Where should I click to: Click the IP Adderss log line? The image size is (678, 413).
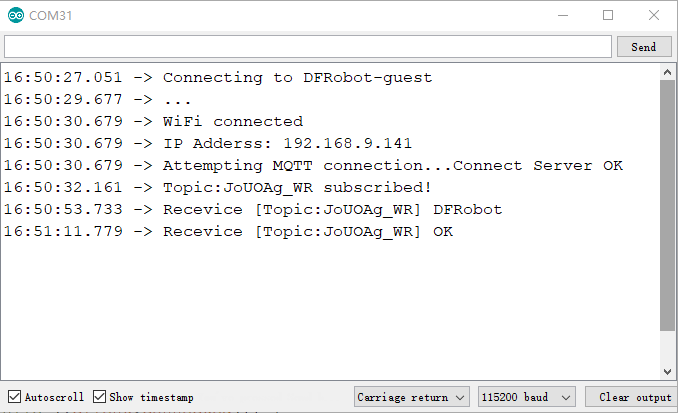coord(208,144)
